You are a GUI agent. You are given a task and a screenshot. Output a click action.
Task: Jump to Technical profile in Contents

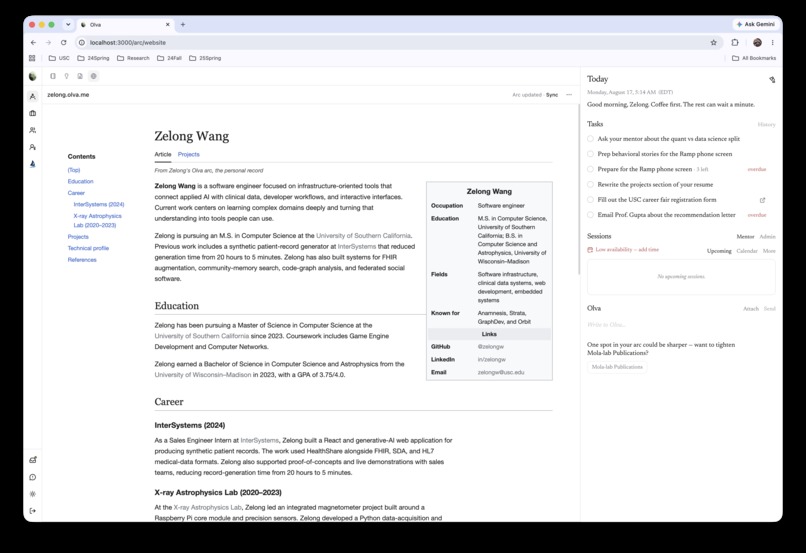coord(88,248)
